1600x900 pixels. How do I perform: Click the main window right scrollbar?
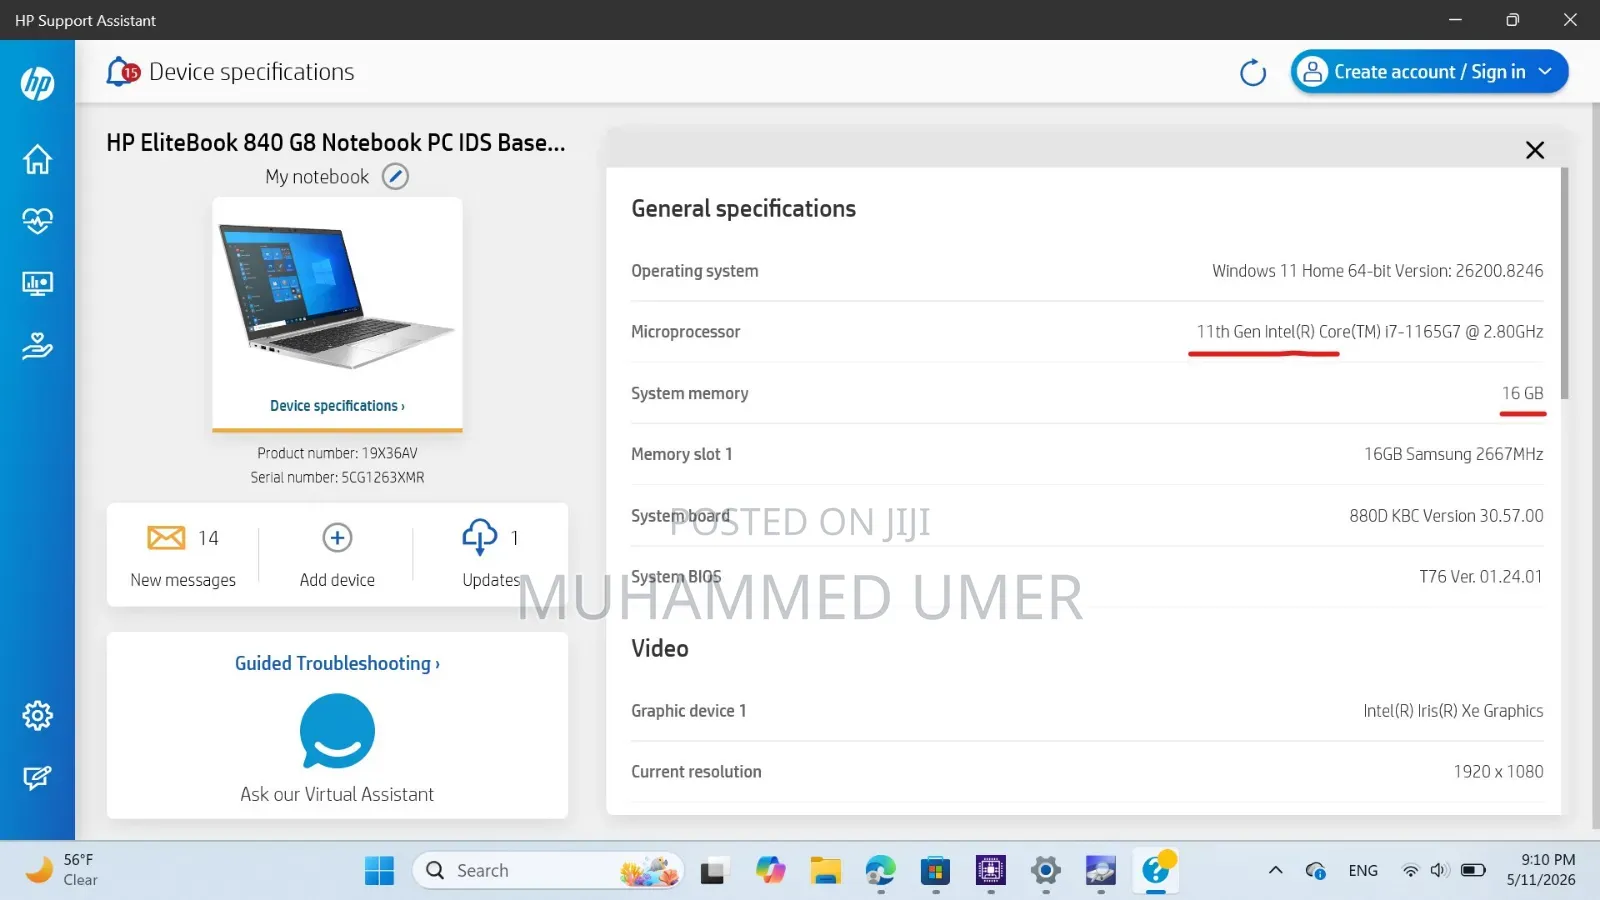[1595, 465]
